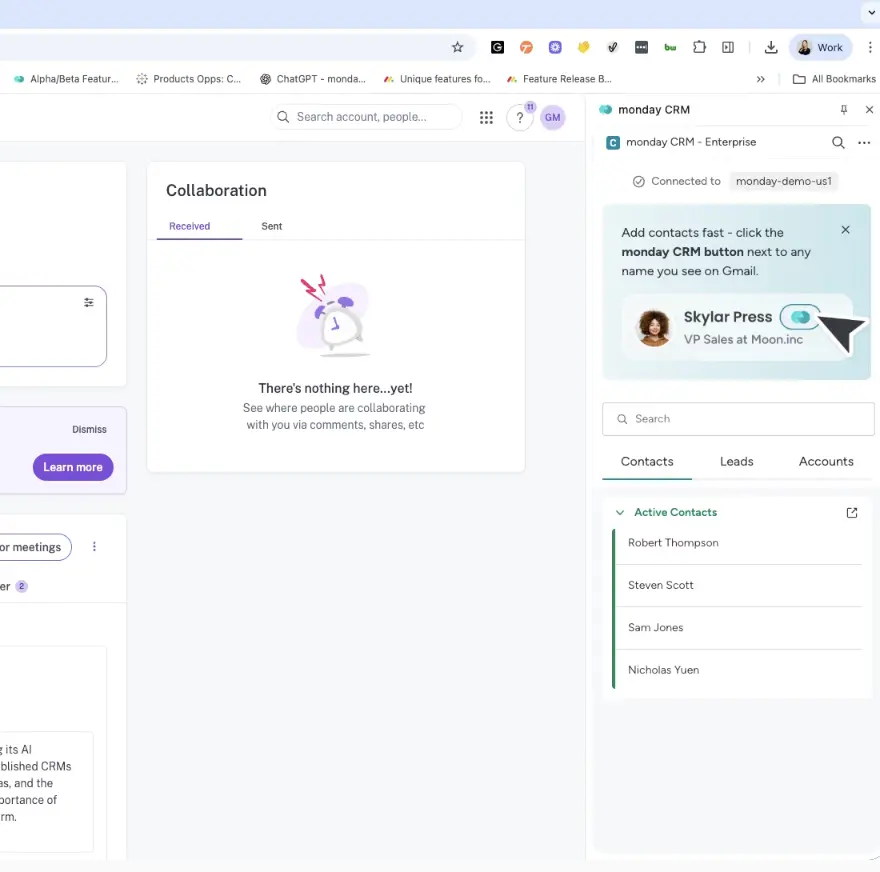Open the Work profile button
The width and height of the screenshot is (880, 872).
click(821, 47)
